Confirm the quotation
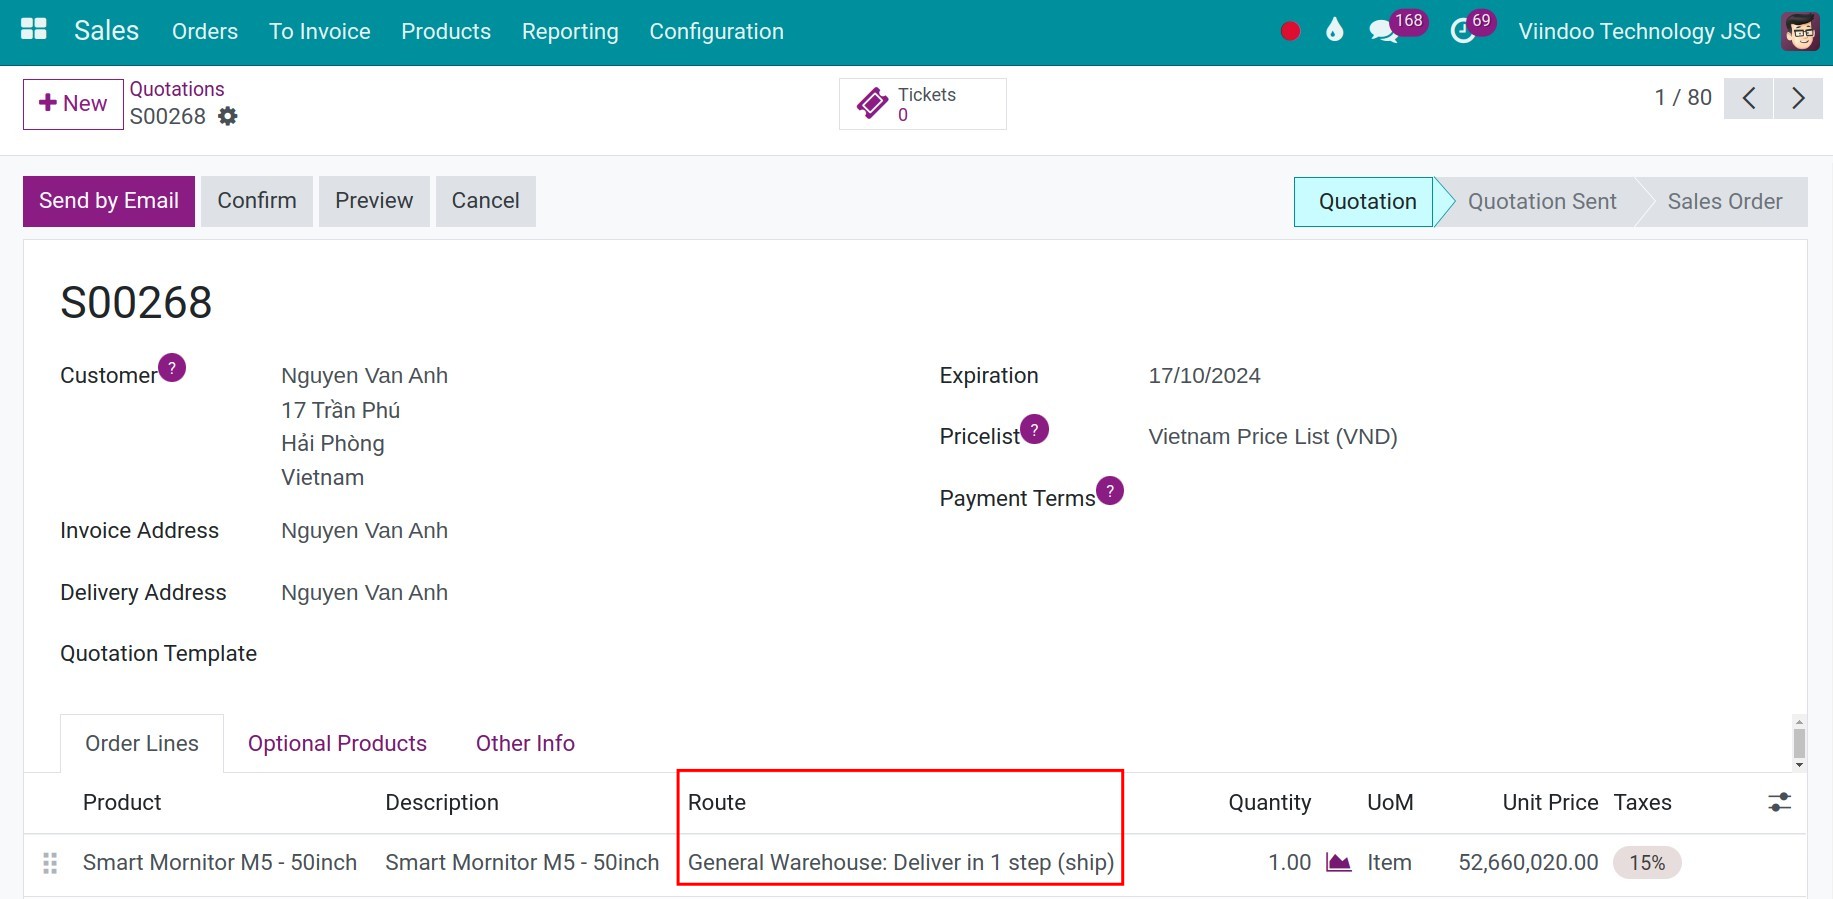The width and height of the screenshot is (1833, 899). coord(257,201)
